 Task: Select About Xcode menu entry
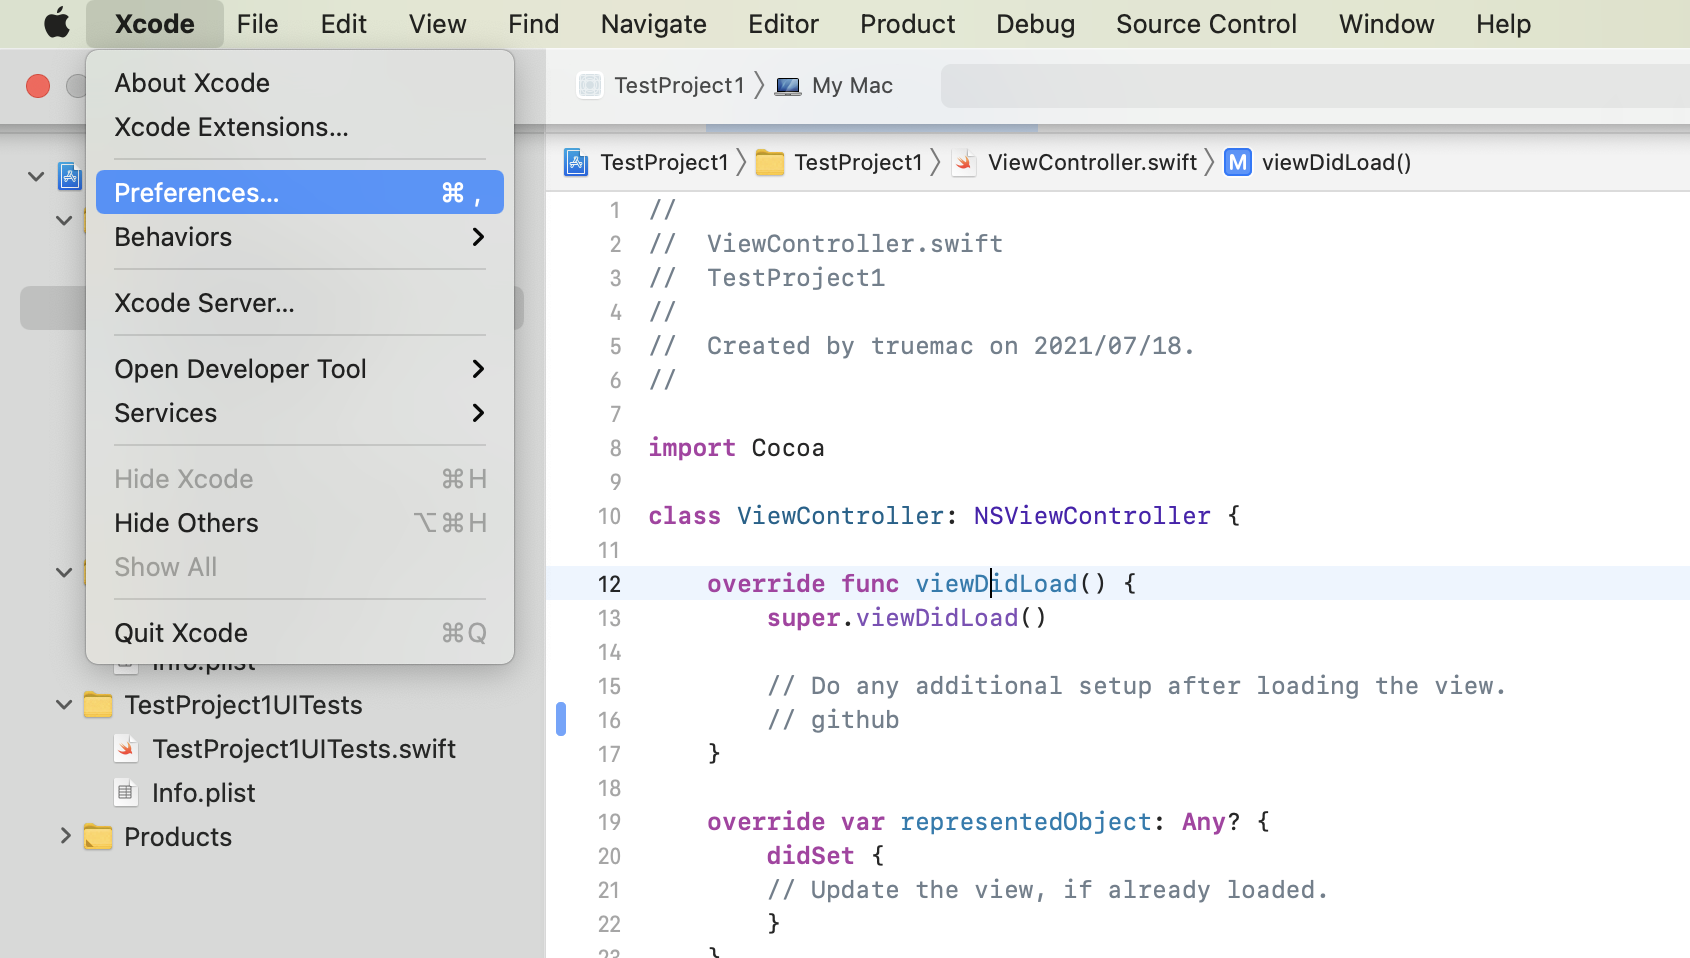coord(300,83)
